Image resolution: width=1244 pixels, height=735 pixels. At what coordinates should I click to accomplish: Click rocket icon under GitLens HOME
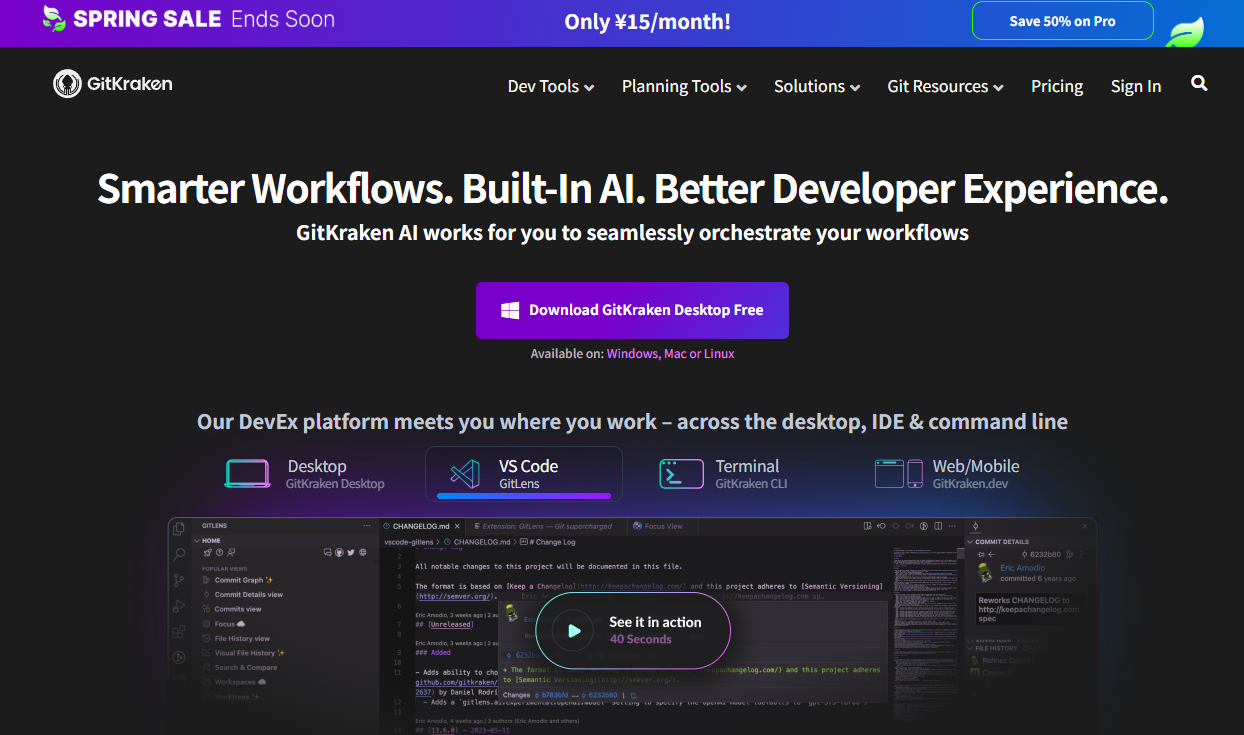tap(207, 552)
